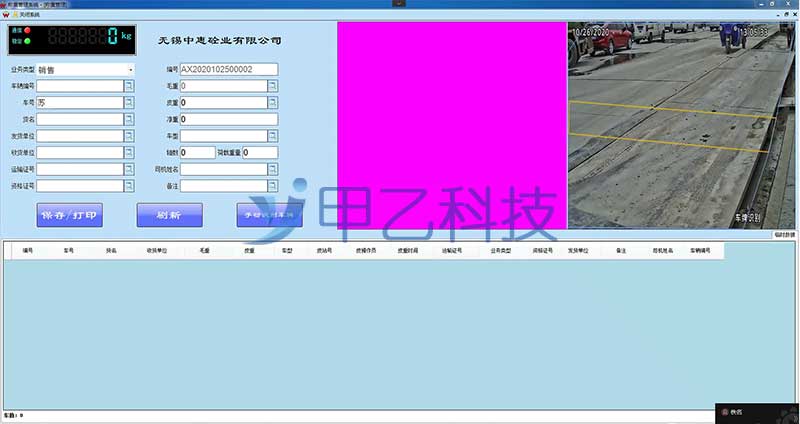Image resolution: width=800 pixels, height=424 pixels.
Task: Click the lookup icon beside 车型 field
Action: click(x=272, y=136)
